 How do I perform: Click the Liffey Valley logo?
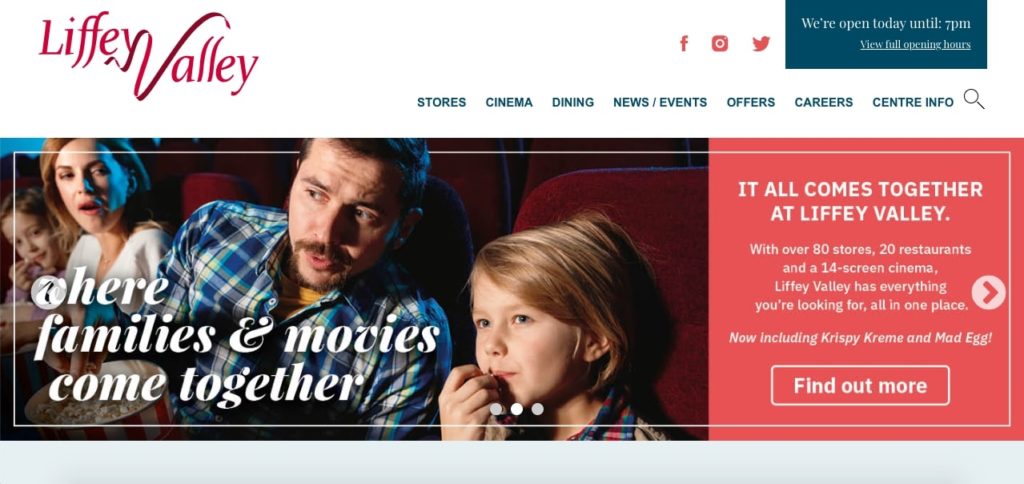pos(149,56)
